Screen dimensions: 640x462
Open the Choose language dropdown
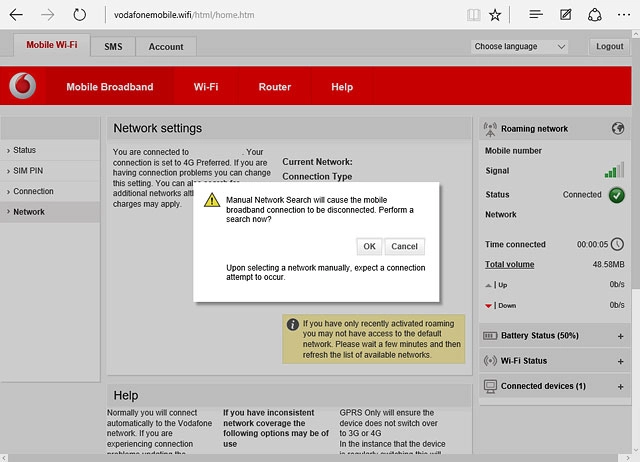click(x=519, y=47)
